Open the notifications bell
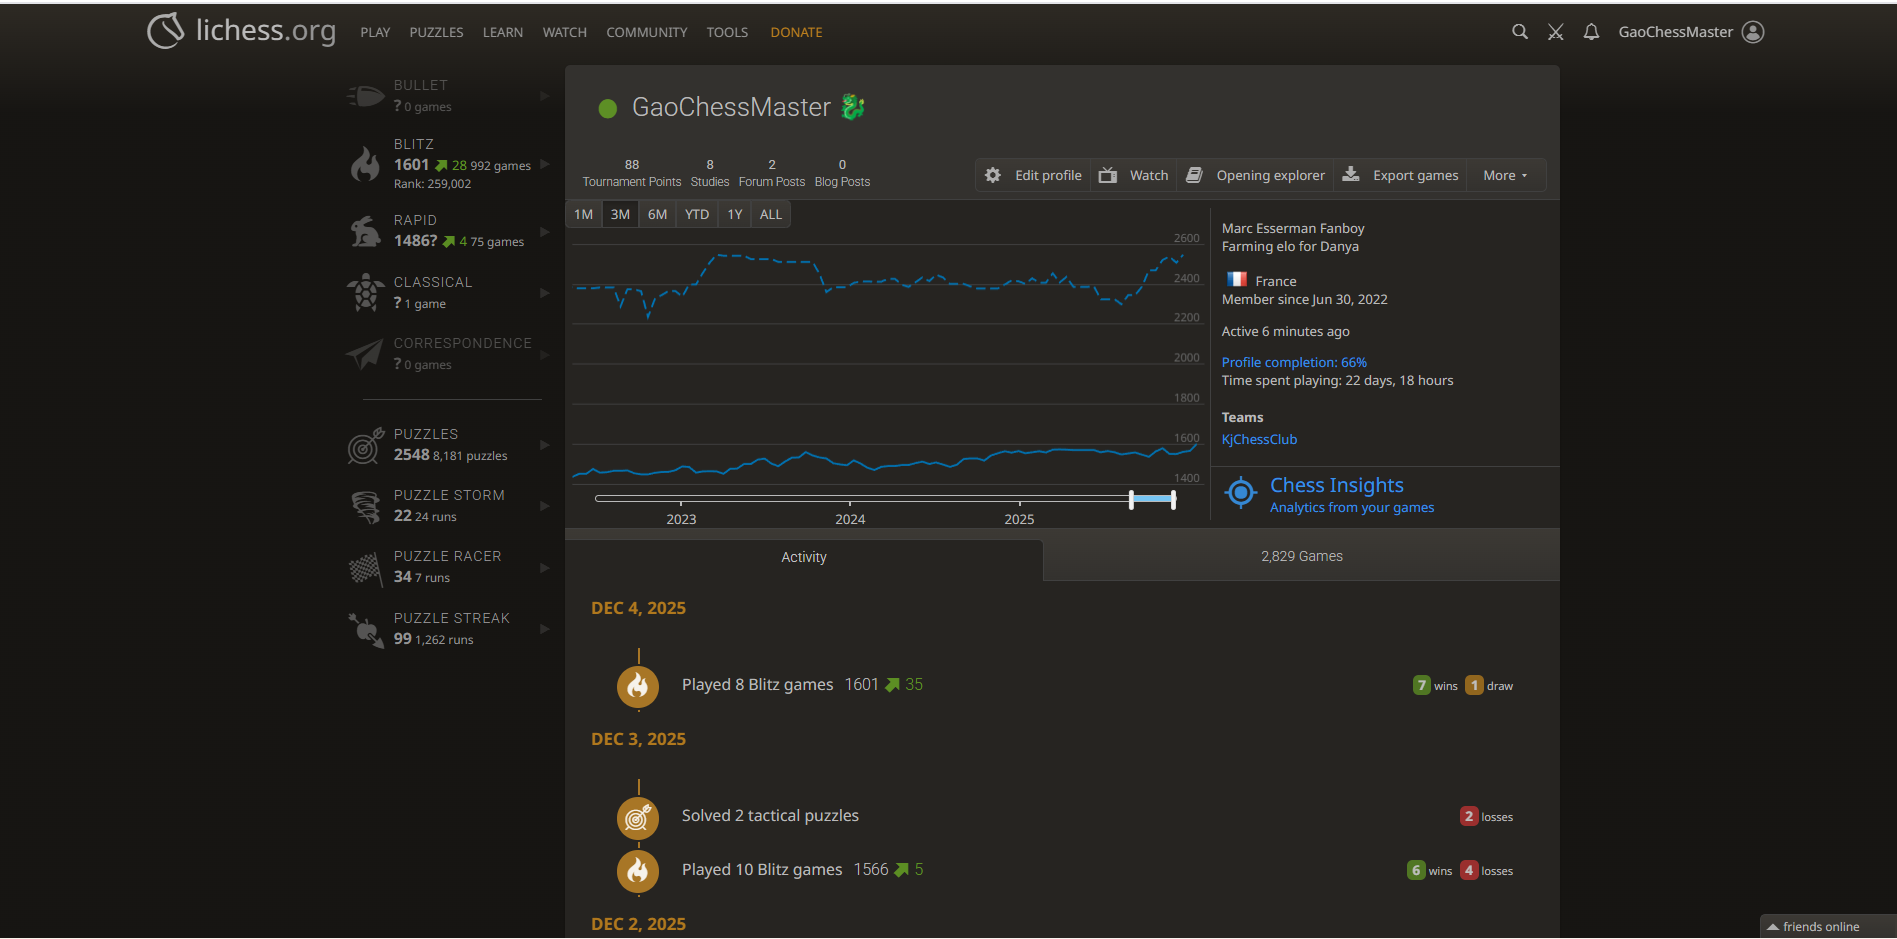Viewport: 1897px width, 939px height. (1591, 32)
